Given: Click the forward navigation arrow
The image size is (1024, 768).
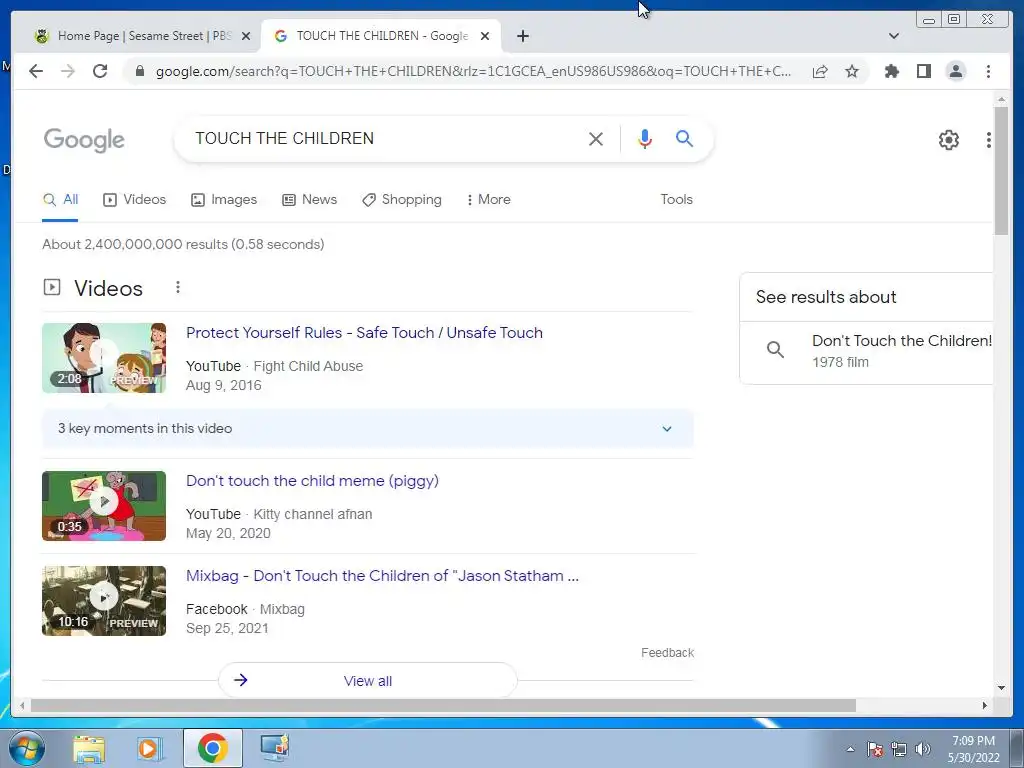Looking at the screenshot, I should coord(68,71).
